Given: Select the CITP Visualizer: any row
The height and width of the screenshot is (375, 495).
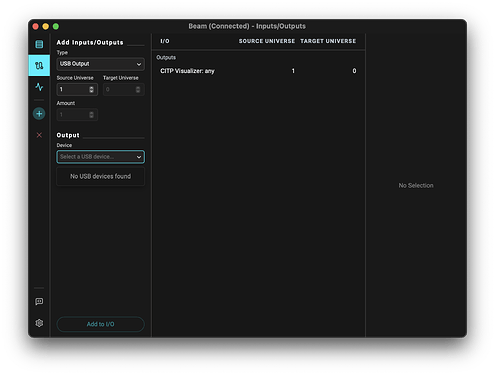Looking at the screenshot, I should point(258,71).
